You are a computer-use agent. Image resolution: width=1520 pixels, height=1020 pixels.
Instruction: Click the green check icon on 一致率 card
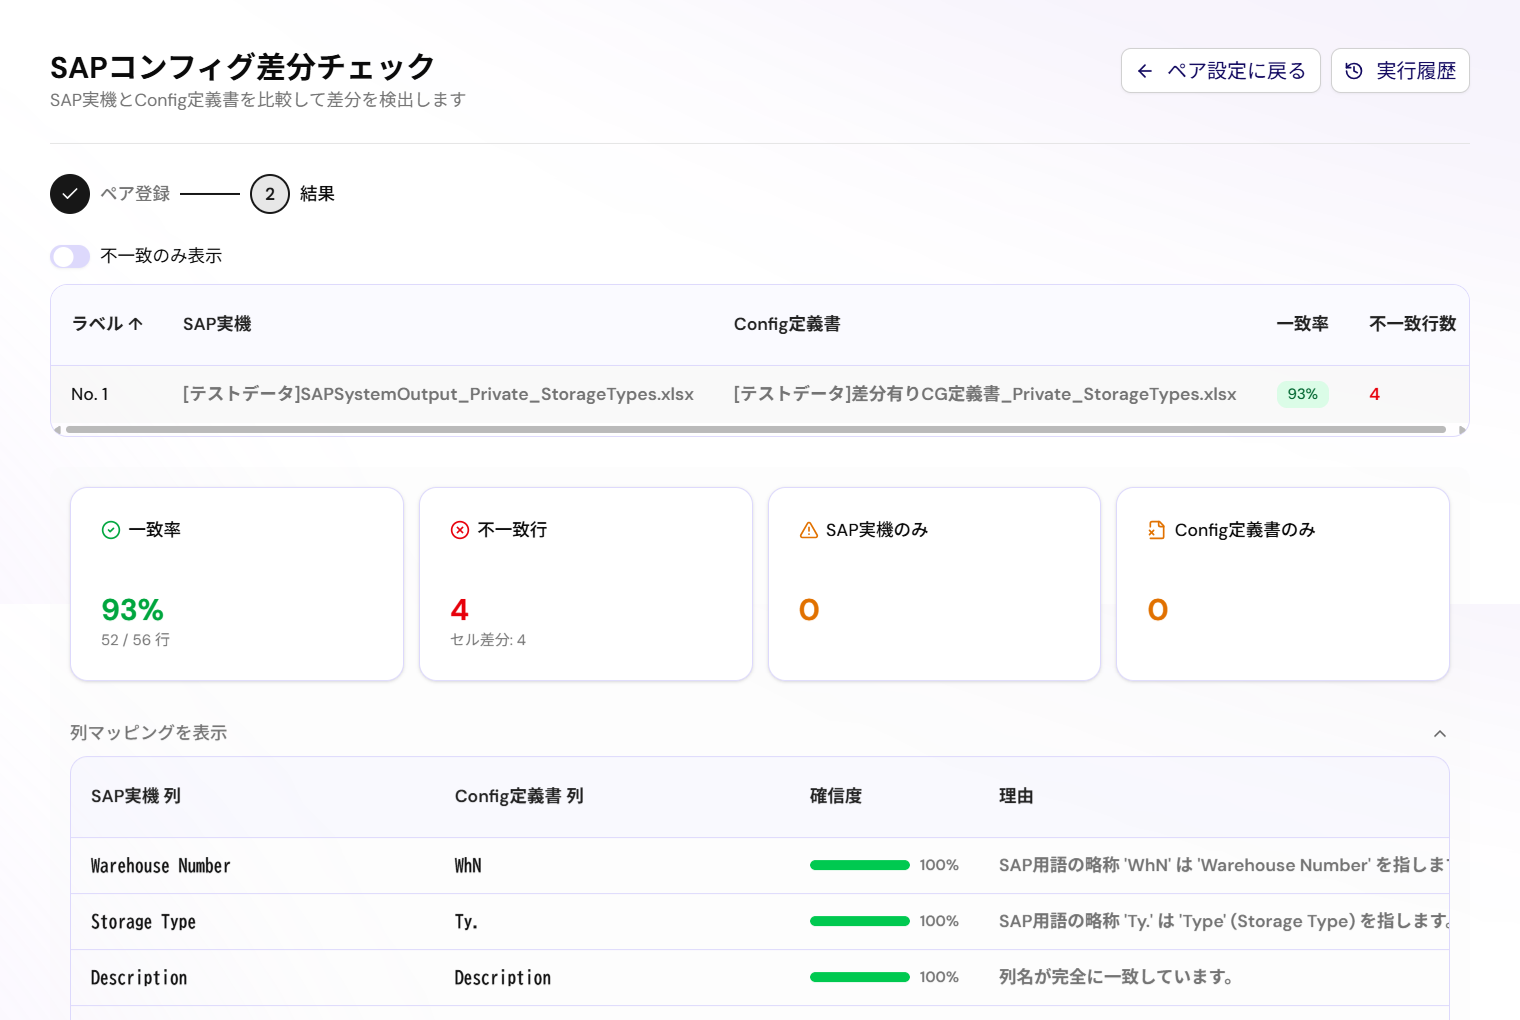(x=111, y=530)
